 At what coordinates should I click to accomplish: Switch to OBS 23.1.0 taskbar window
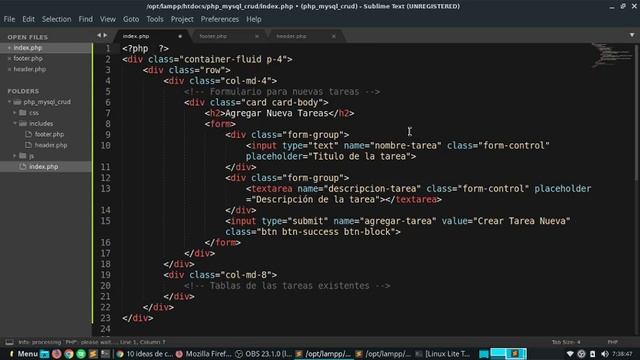264,354
